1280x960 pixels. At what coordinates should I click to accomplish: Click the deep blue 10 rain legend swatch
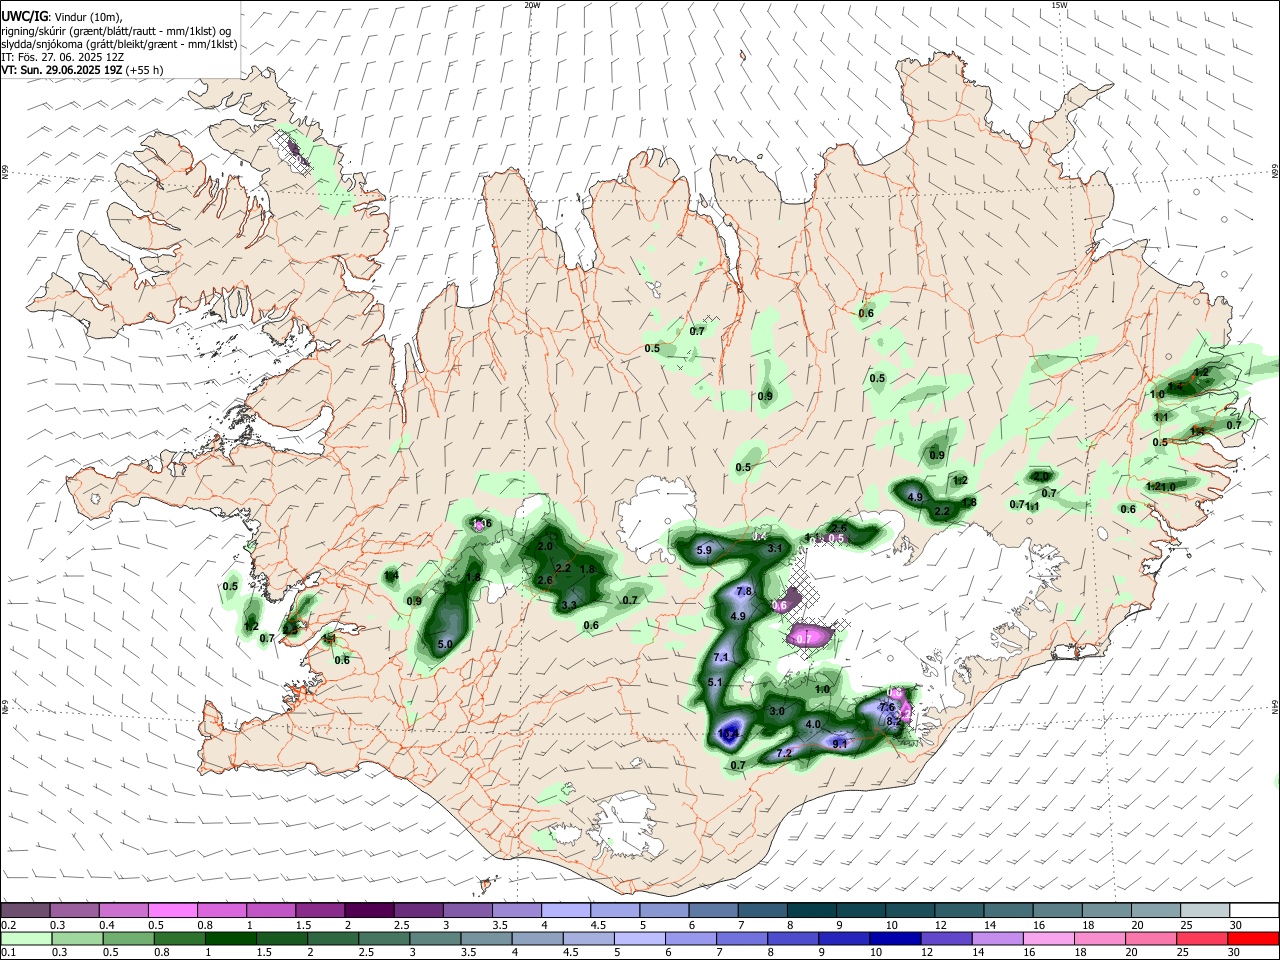(894, 938)
